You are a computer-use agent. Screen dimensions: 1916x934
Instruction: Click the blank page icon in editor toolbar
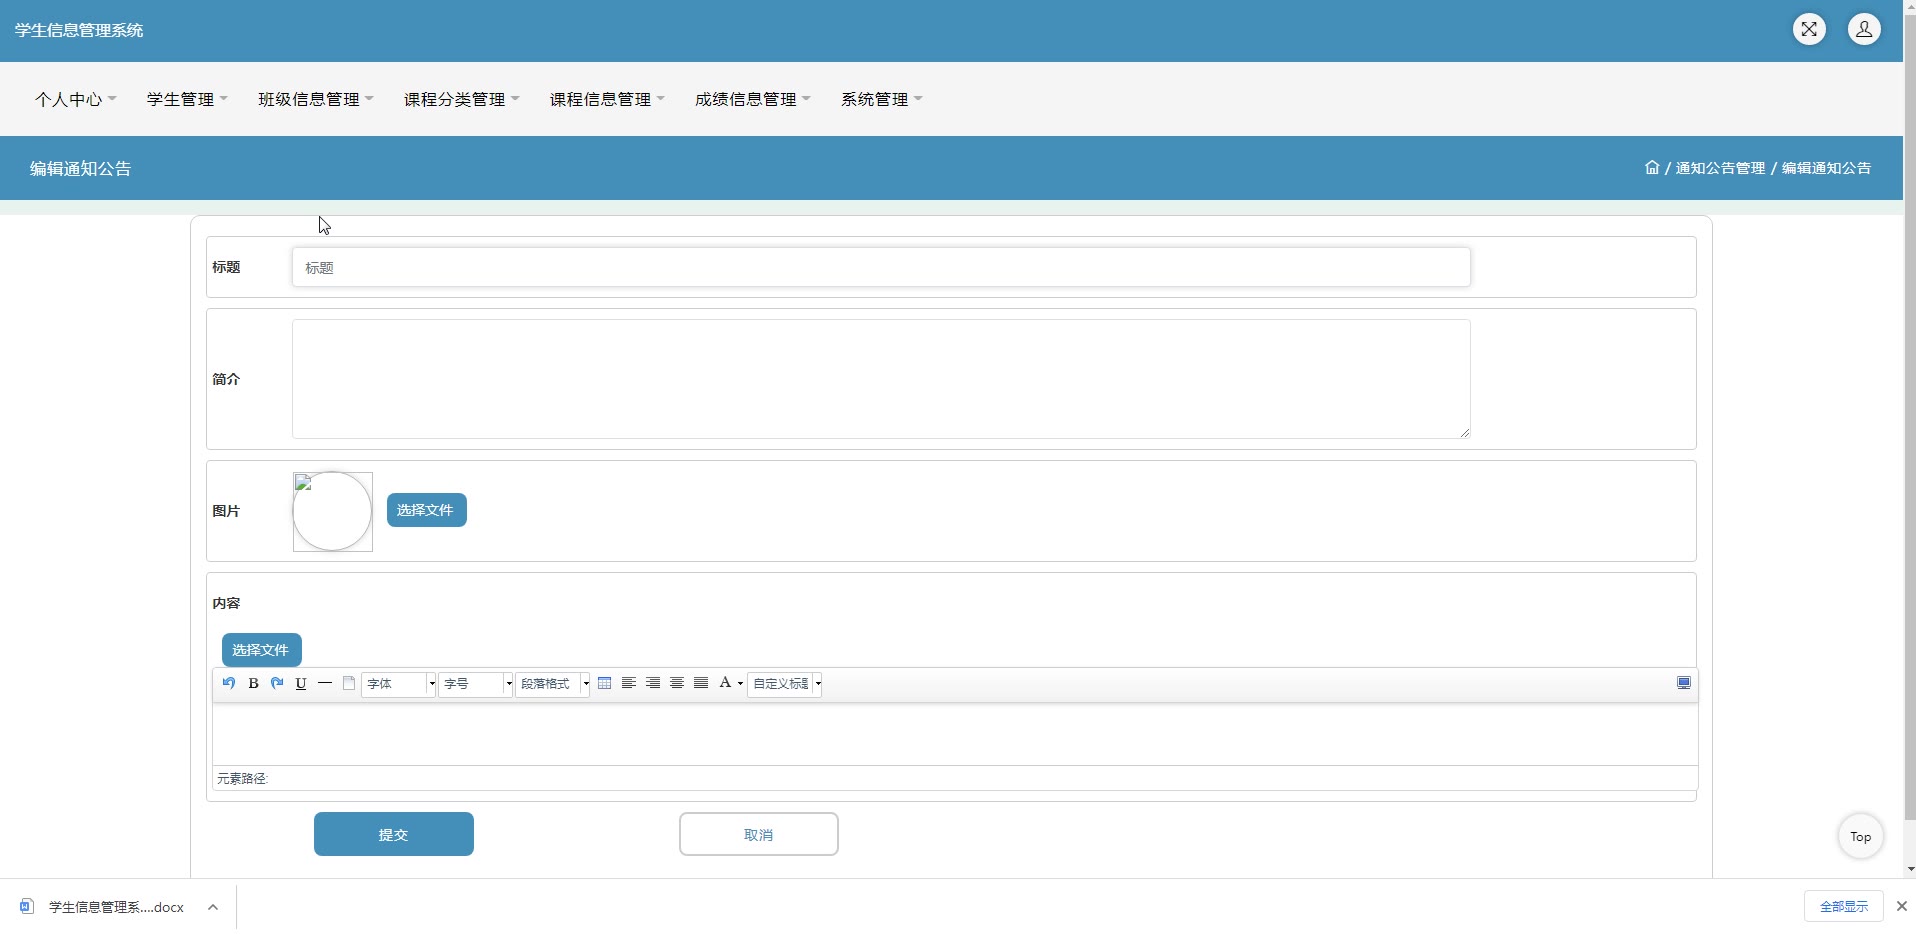[349, 683]
